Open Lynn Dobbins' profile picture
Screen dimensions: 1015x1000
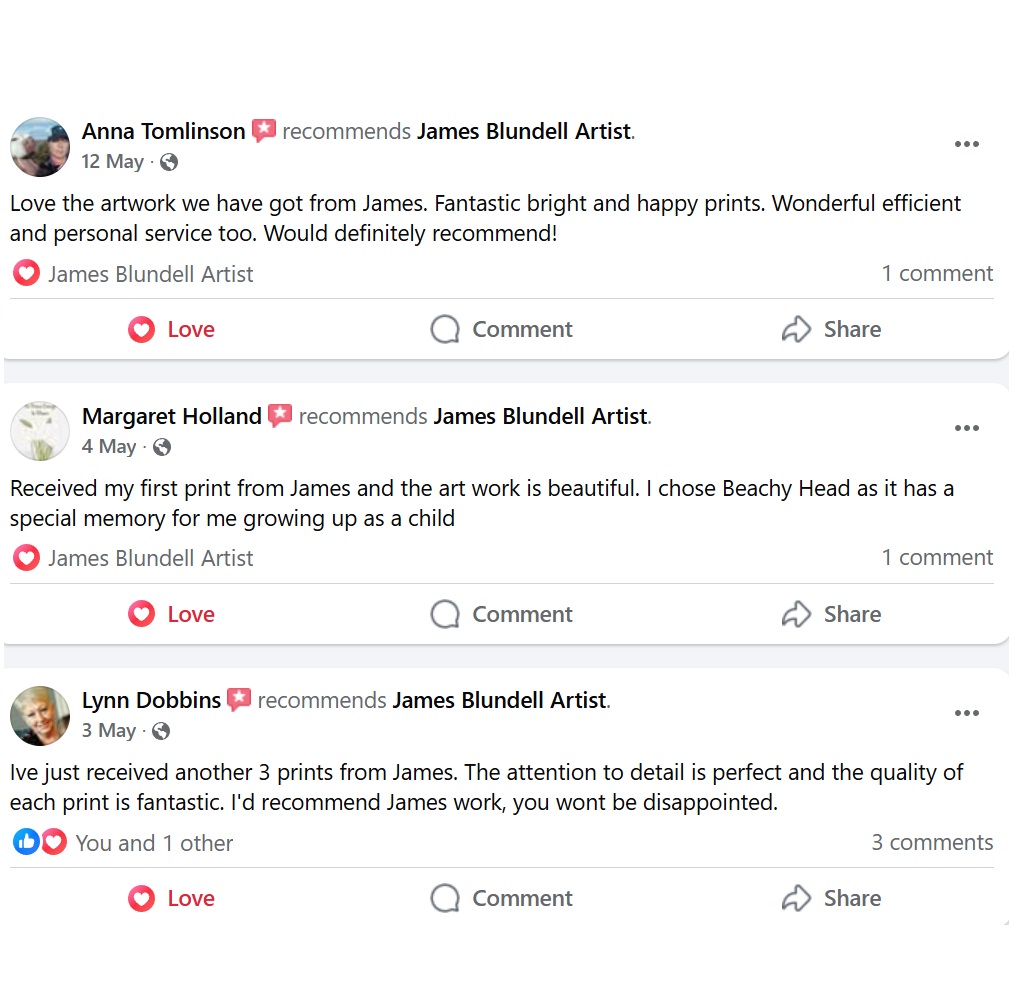[40, 716]
